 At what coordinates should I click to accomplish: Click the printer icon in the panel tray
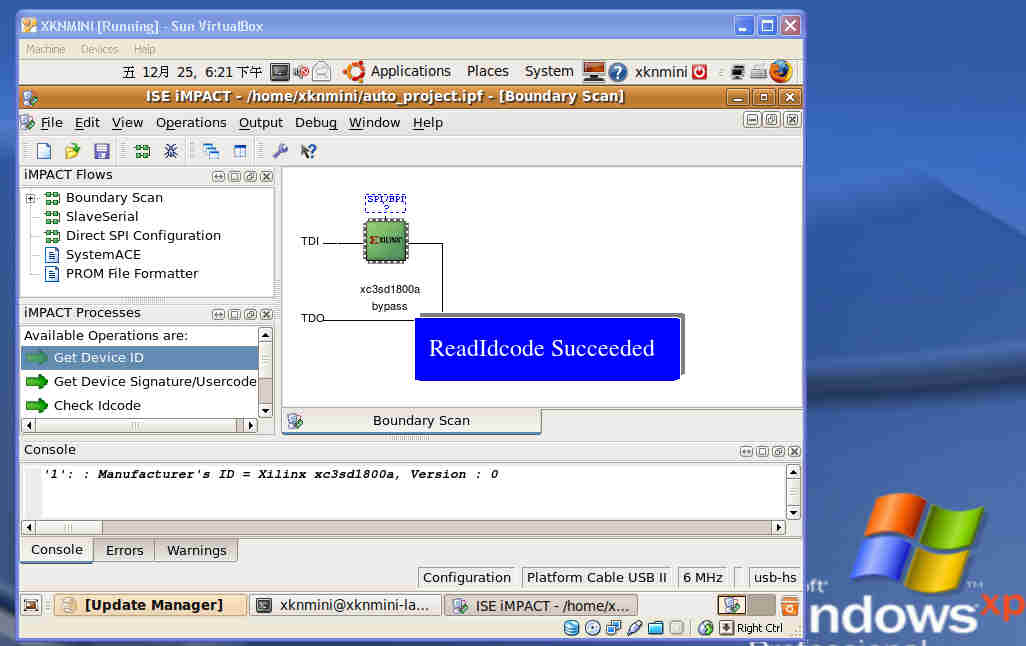(x=758, y=71)
